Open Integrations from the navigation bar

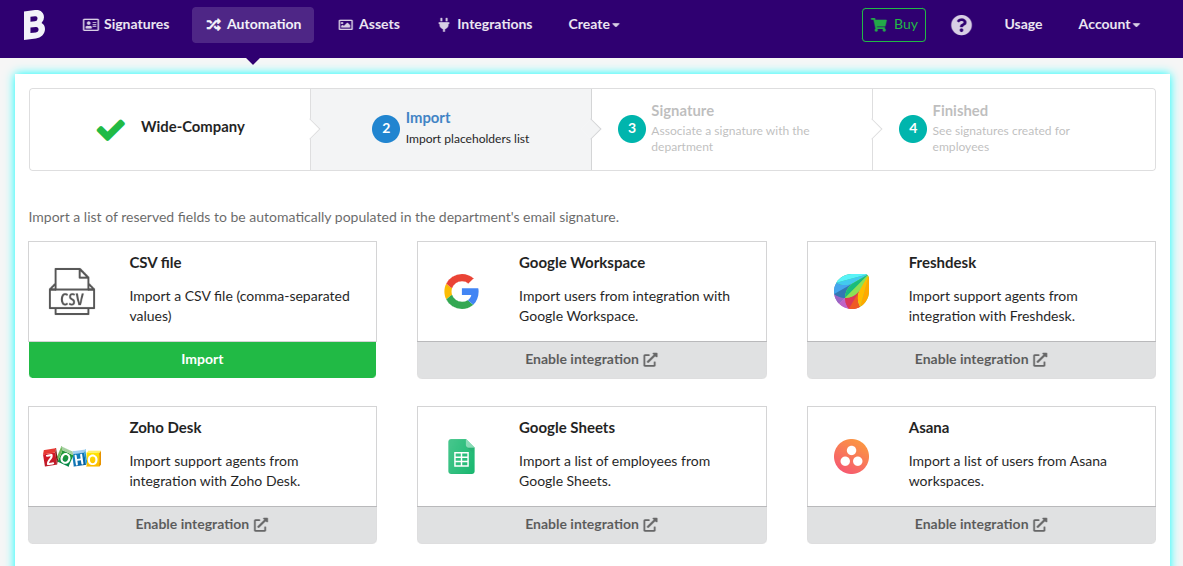pos(485,25)
